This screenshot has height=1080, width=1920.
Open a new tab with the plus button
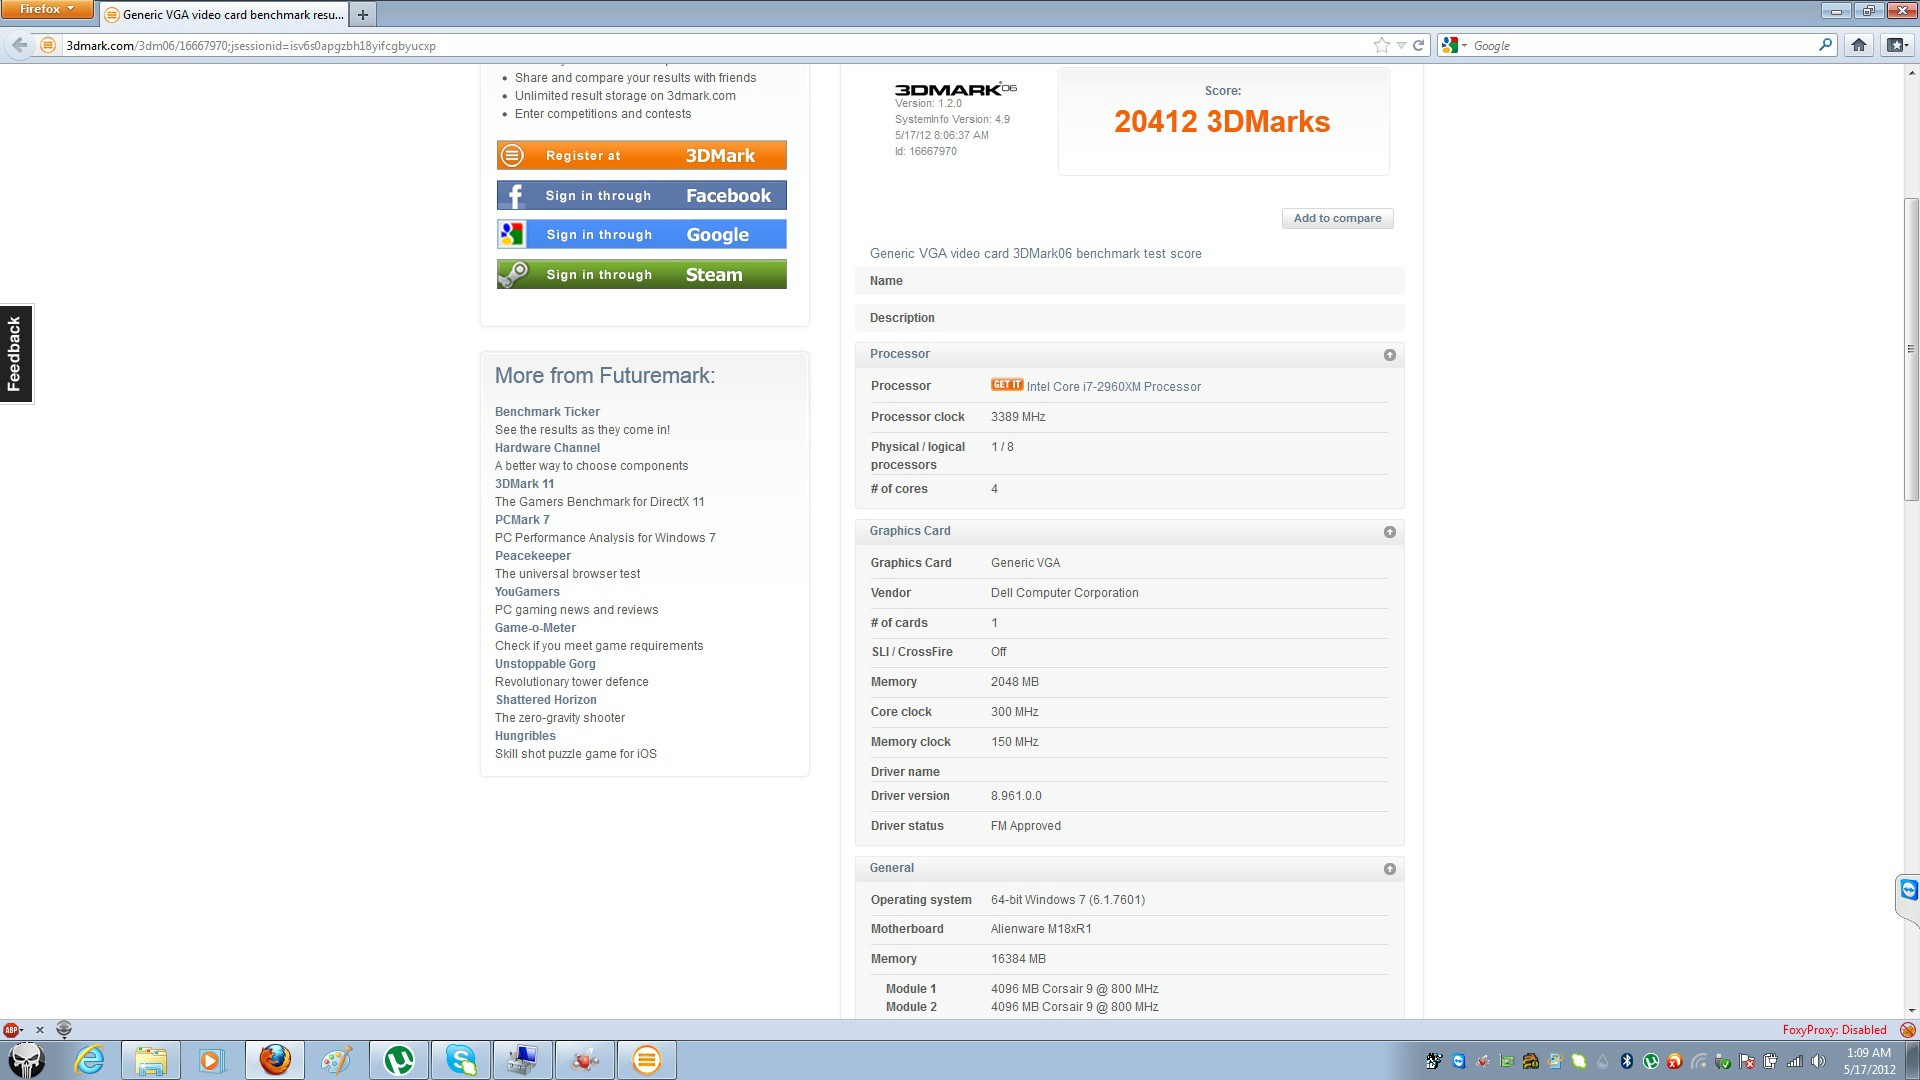tap(363, 15)
